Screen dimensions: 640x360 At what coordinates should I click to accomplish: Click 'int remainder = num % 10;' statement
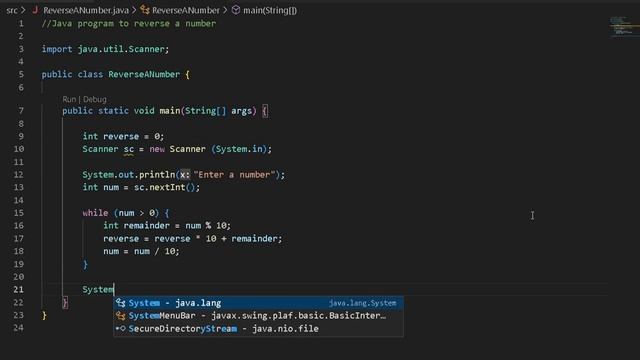(167, 225)
